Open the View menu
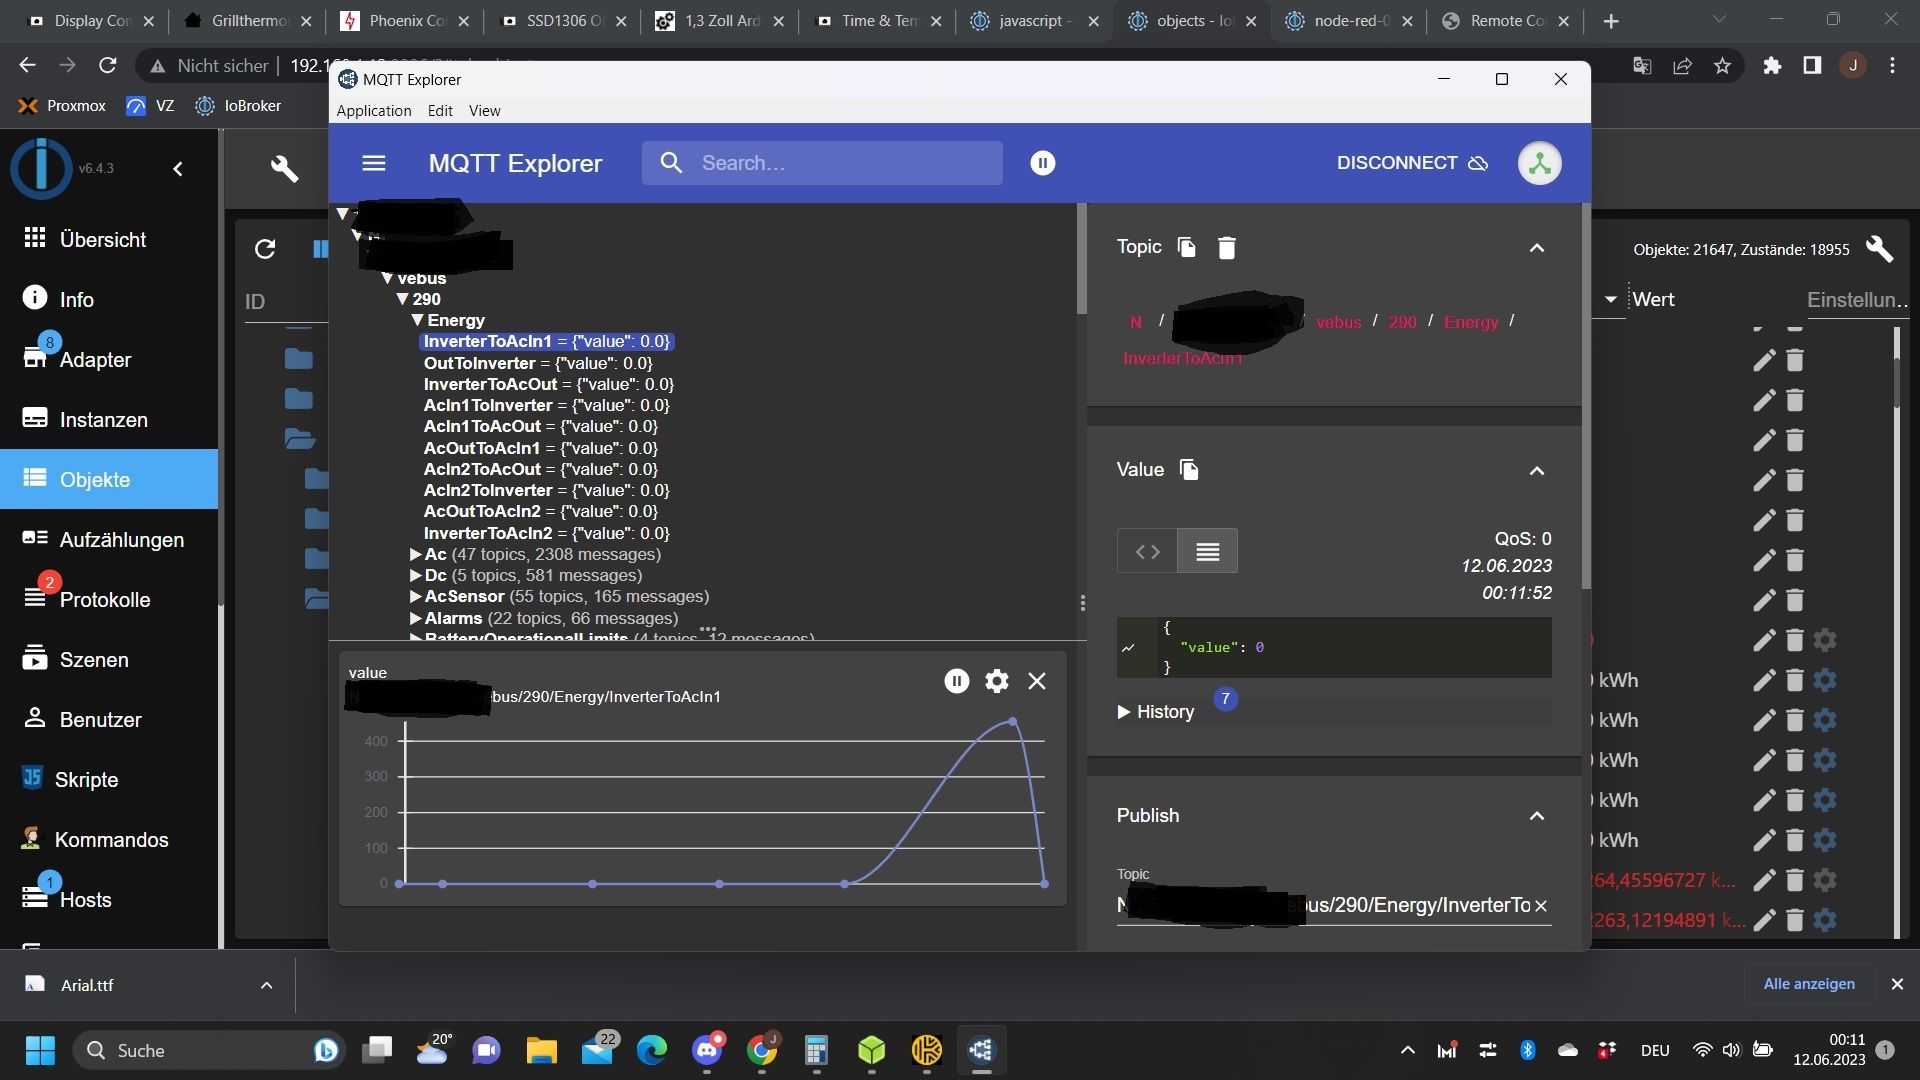Screen dimensions: 1920x1080 (484, 110)
